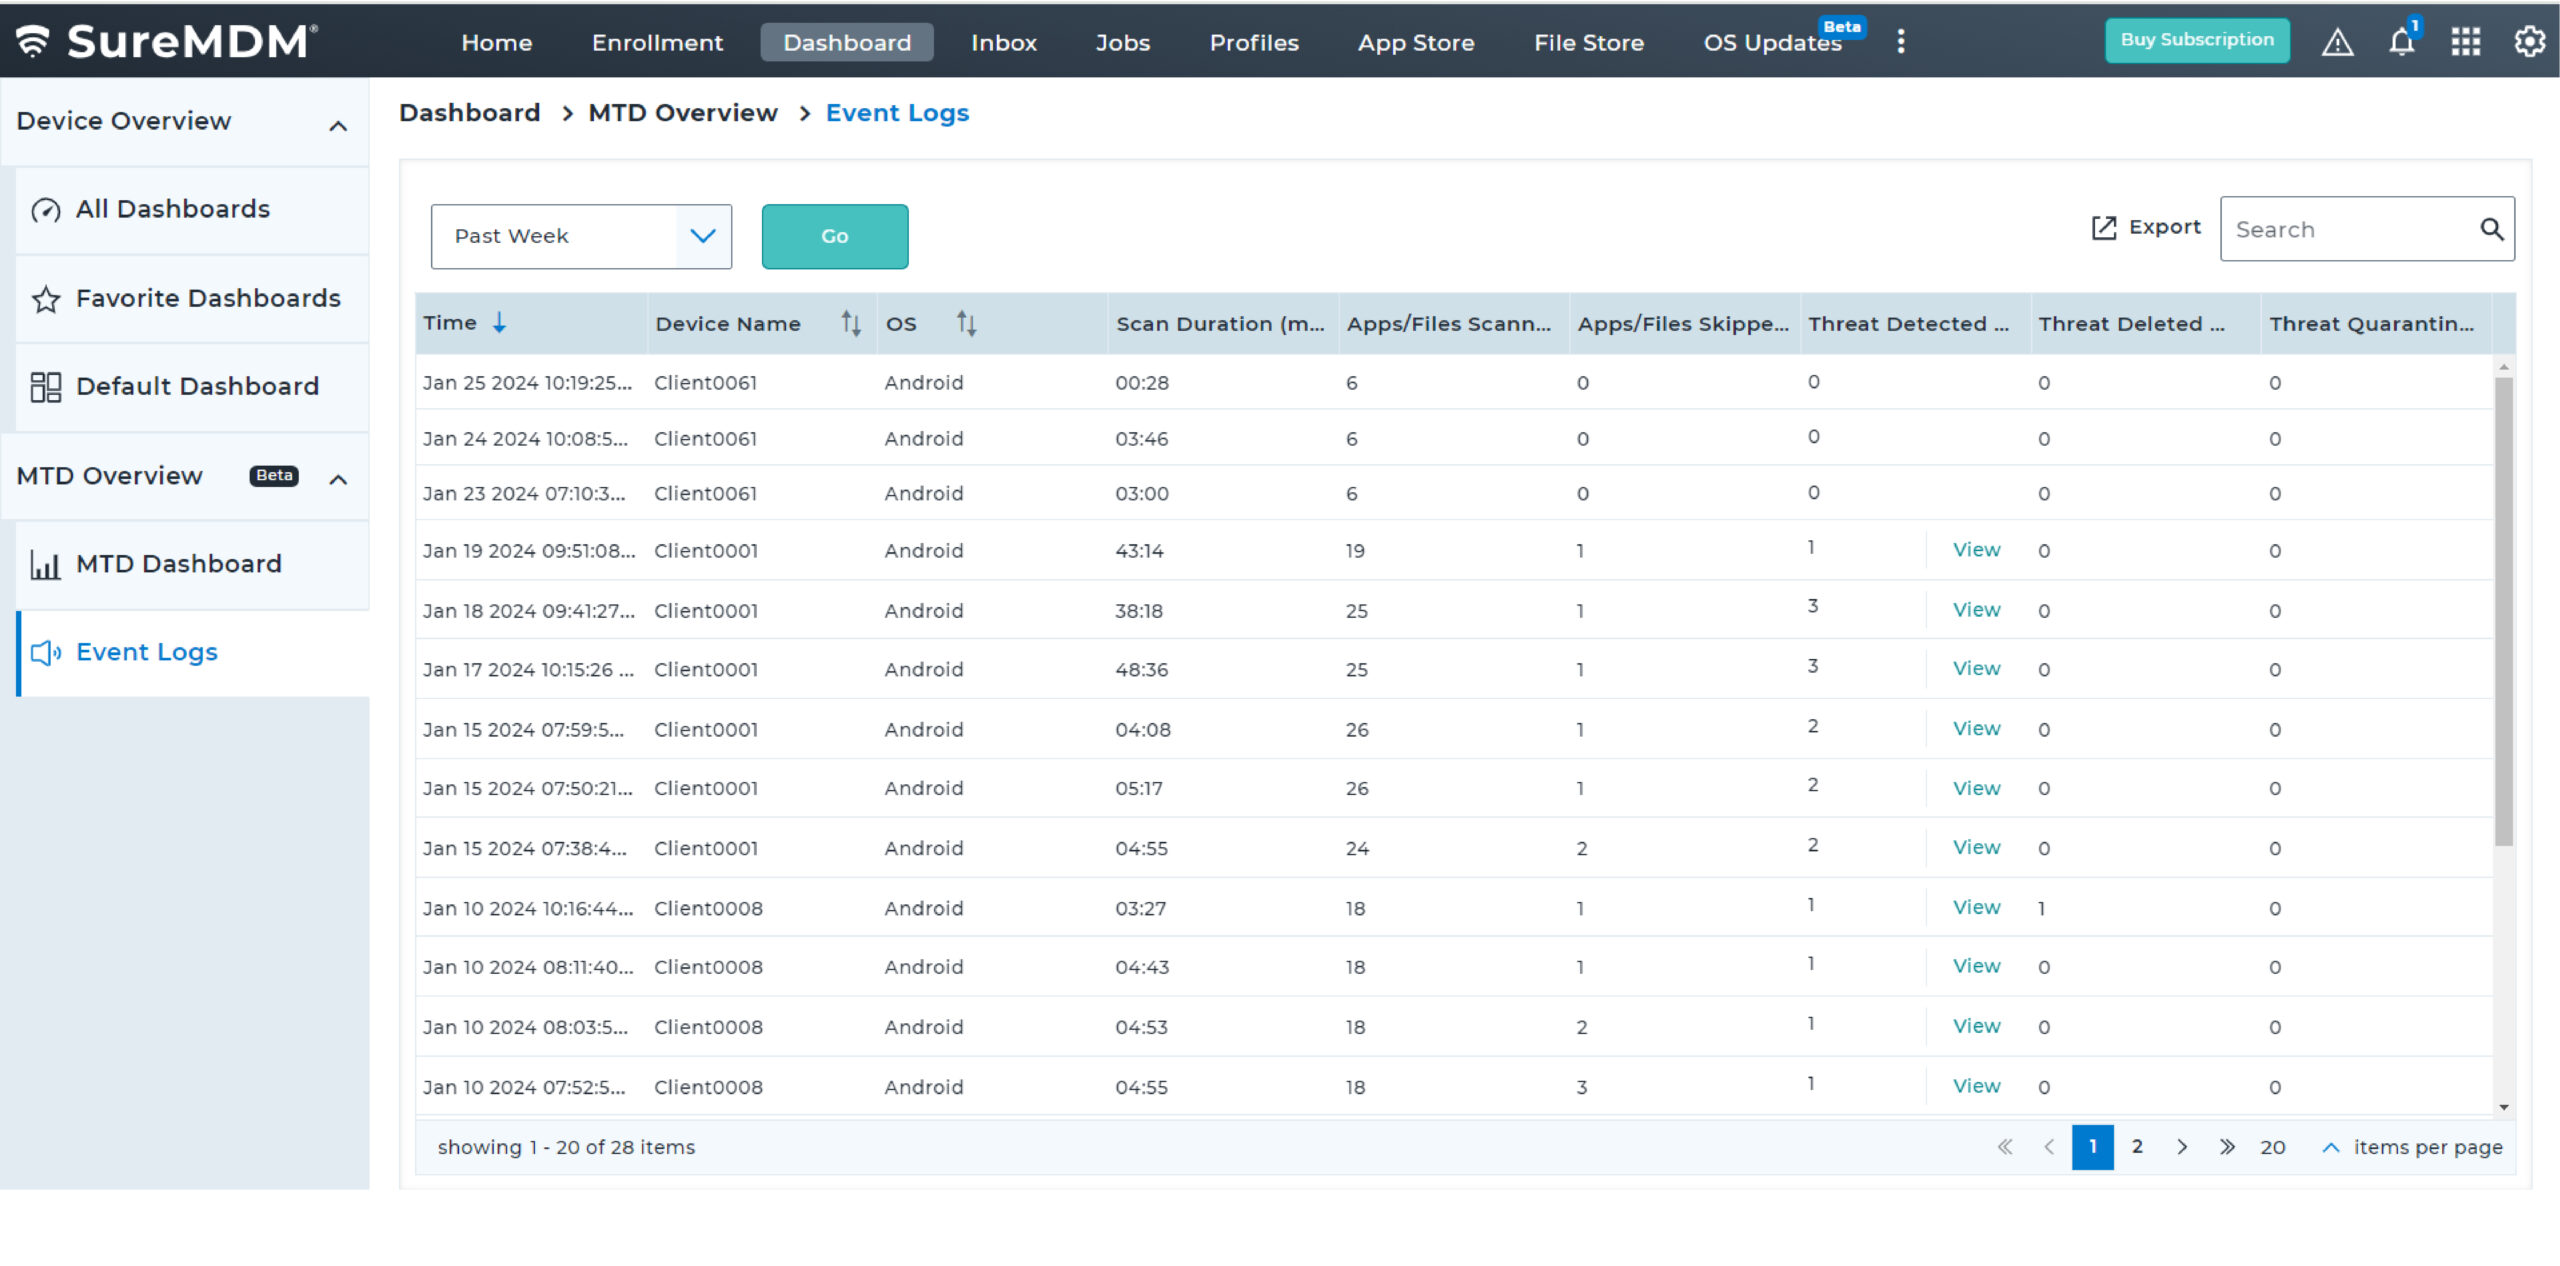Sort by Time column arrow

pos(499,322)
